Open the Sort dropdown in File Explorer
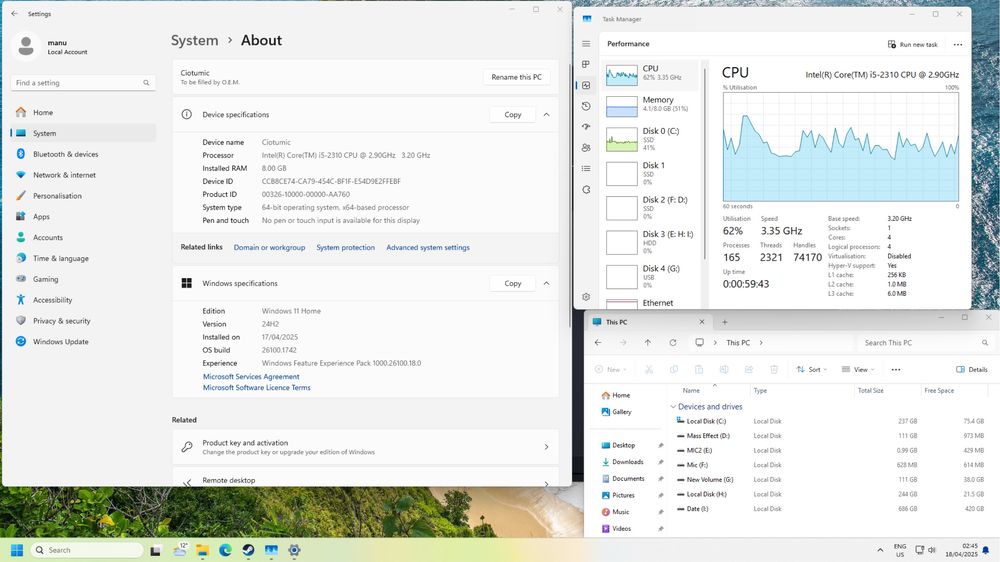This screenshot has height=562, width=1000. pos(811,369)
